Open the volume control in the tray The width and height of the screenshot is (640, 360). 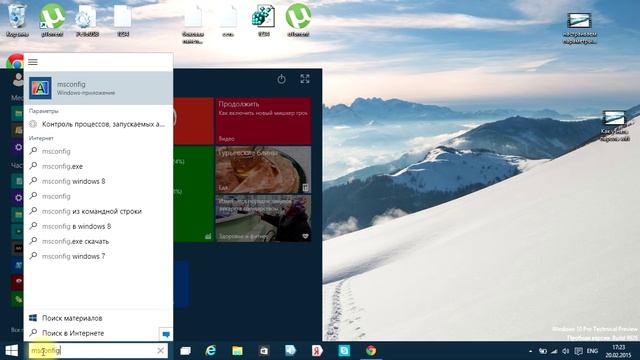tap(565, 351)
